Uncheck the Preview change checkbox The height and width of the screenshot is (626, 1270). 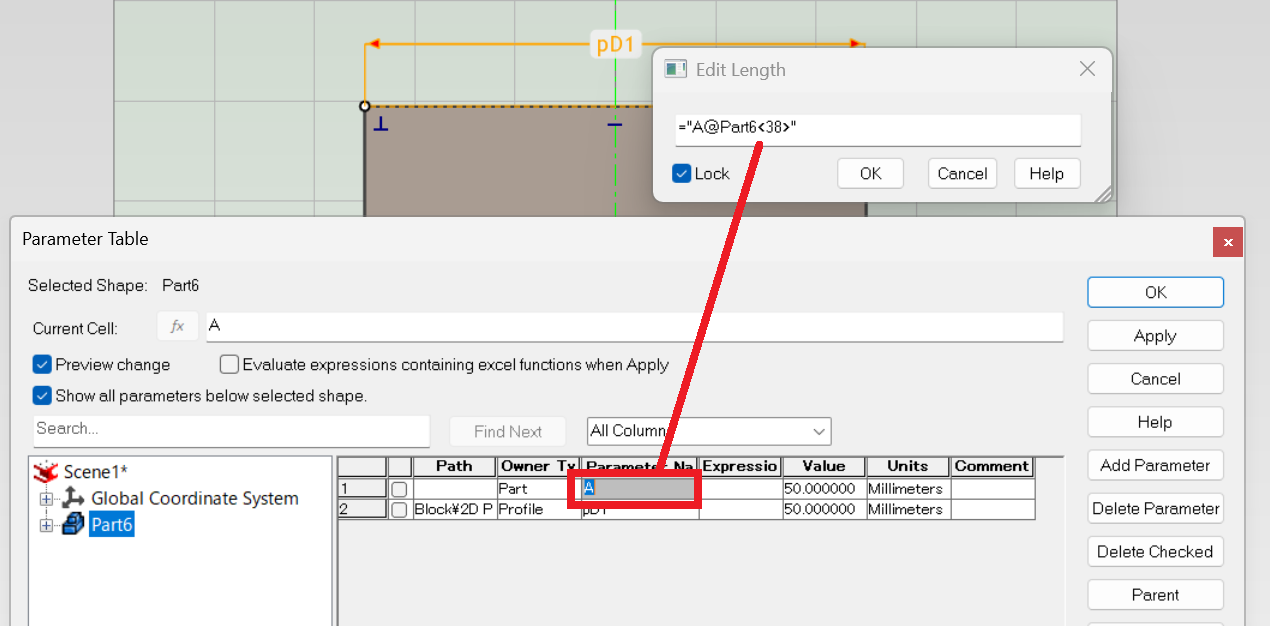[42, 365]
